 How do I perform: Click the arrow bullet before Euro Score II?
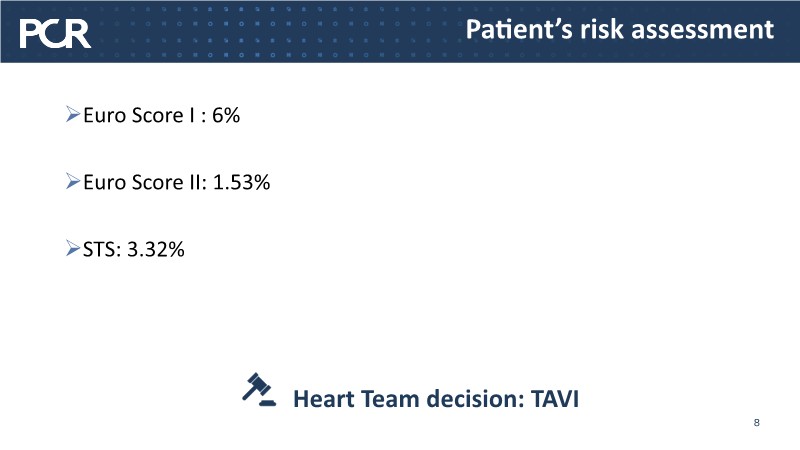coord(72,182)
